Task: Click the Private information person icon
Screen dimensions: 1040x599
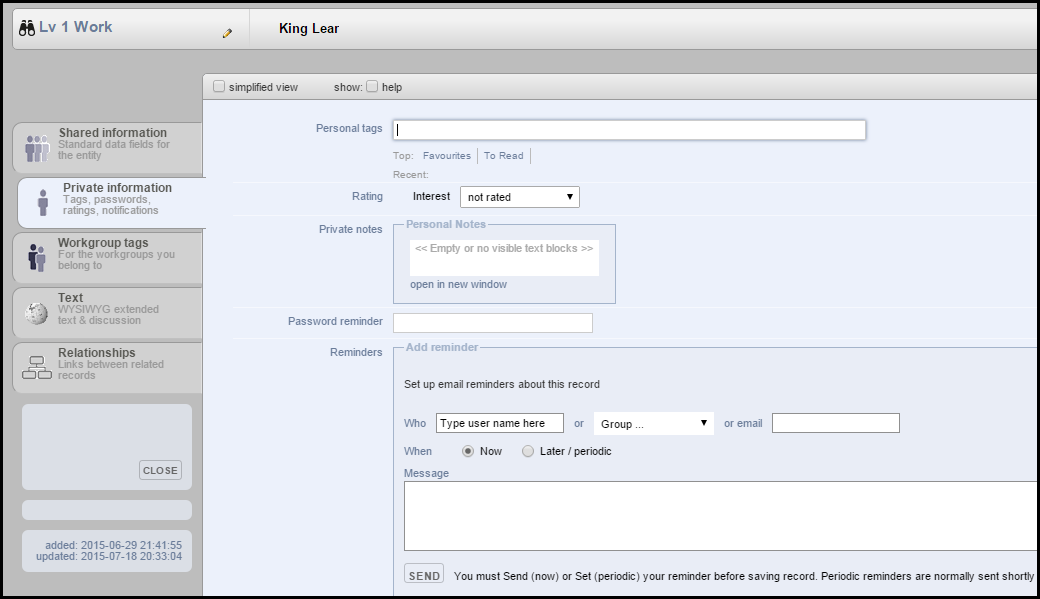Action: point(43,202)
